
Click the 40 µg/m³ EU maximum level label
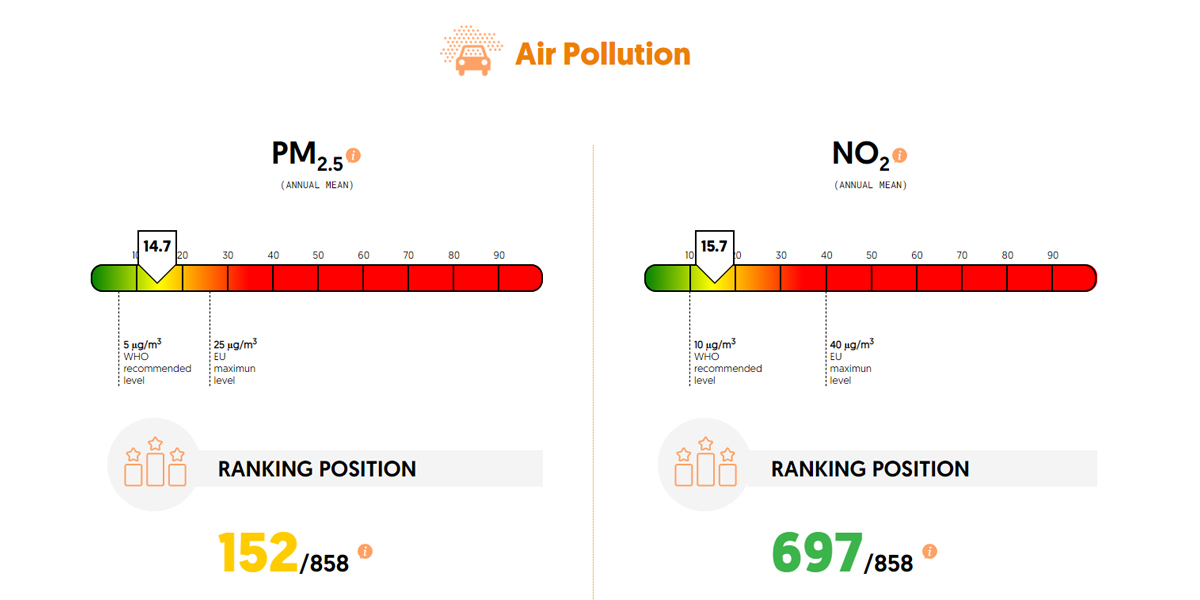coord(851,361)
